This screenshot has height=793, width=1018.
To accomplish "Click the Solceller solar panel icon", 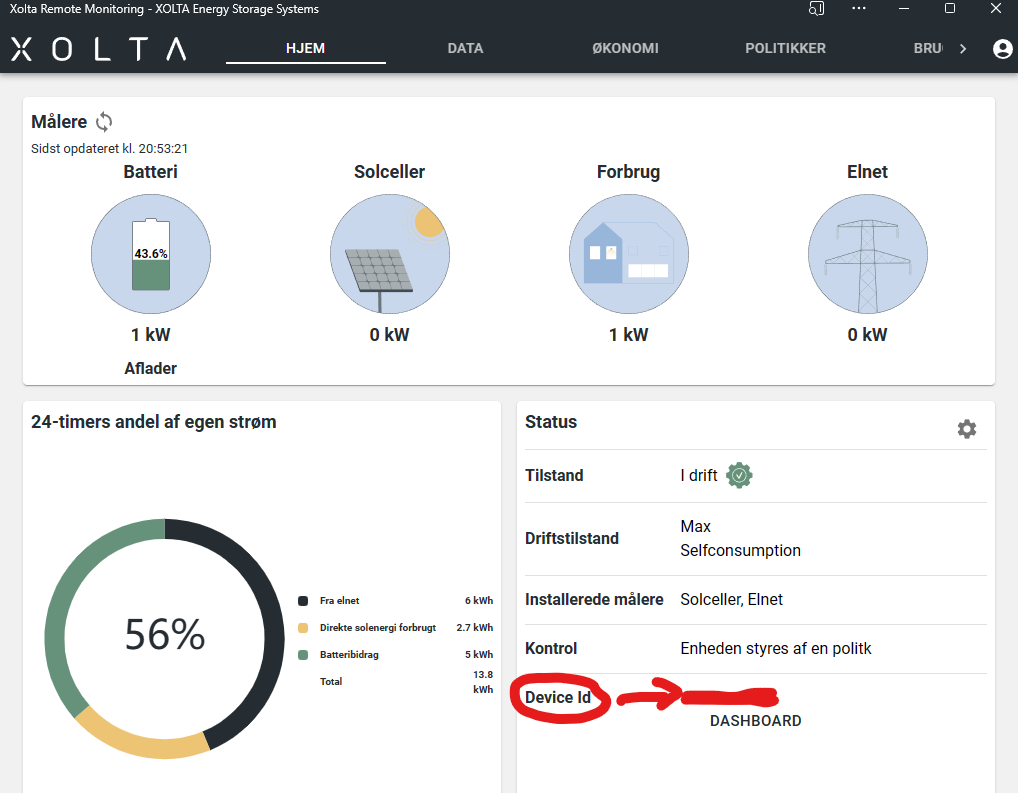I will (x=390, y=254).
